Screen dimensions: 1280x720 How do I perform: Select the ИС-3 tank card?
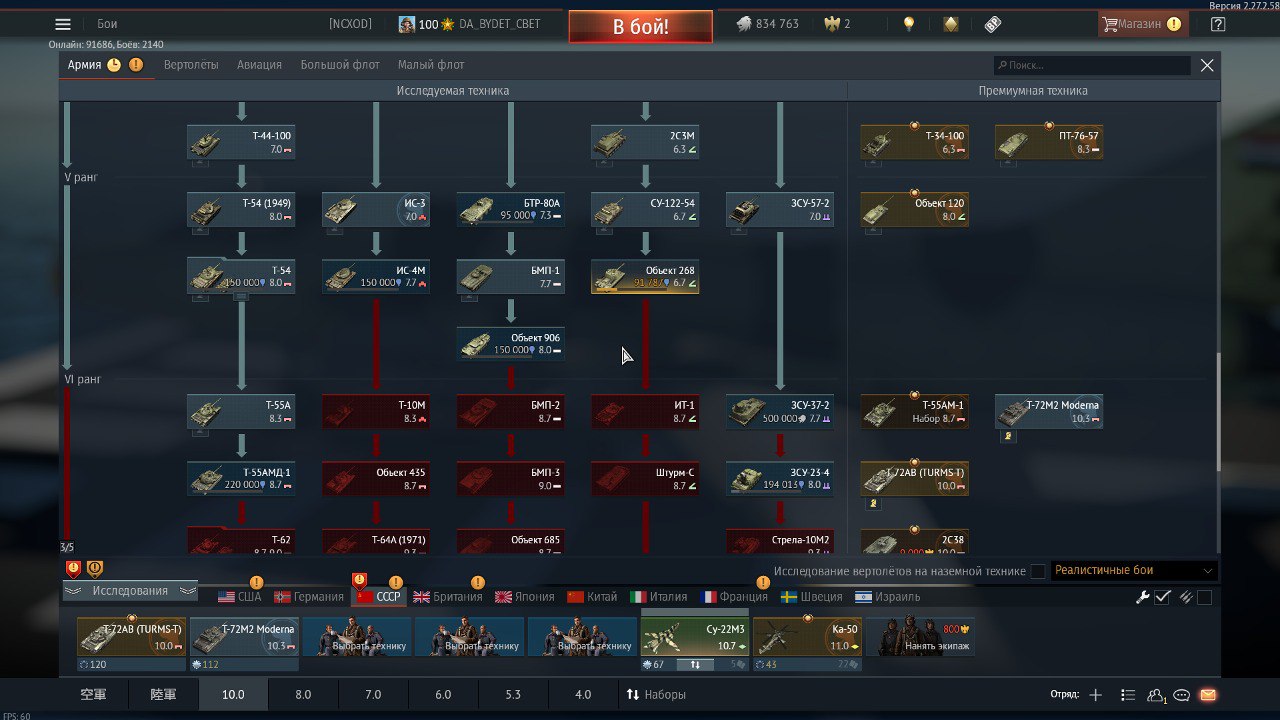(376, 210)
